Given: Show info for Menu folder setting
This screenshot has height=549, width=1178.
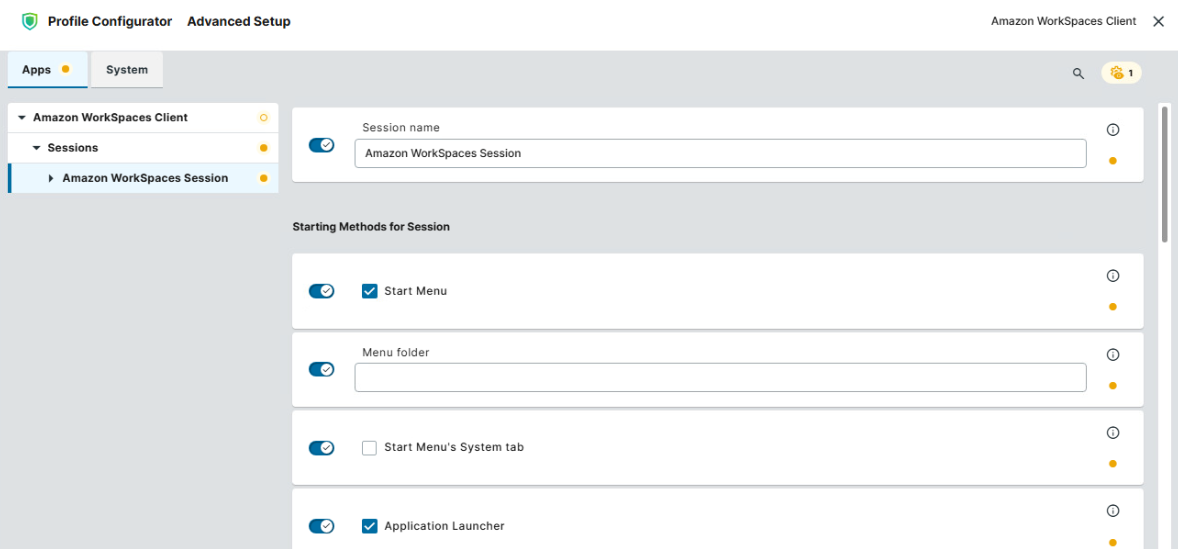Looking at the screenshot, I should point(1113,354).
